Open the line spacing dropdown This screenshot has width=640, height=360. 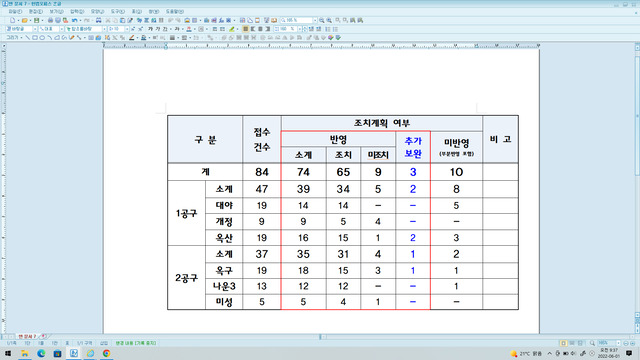301,29
